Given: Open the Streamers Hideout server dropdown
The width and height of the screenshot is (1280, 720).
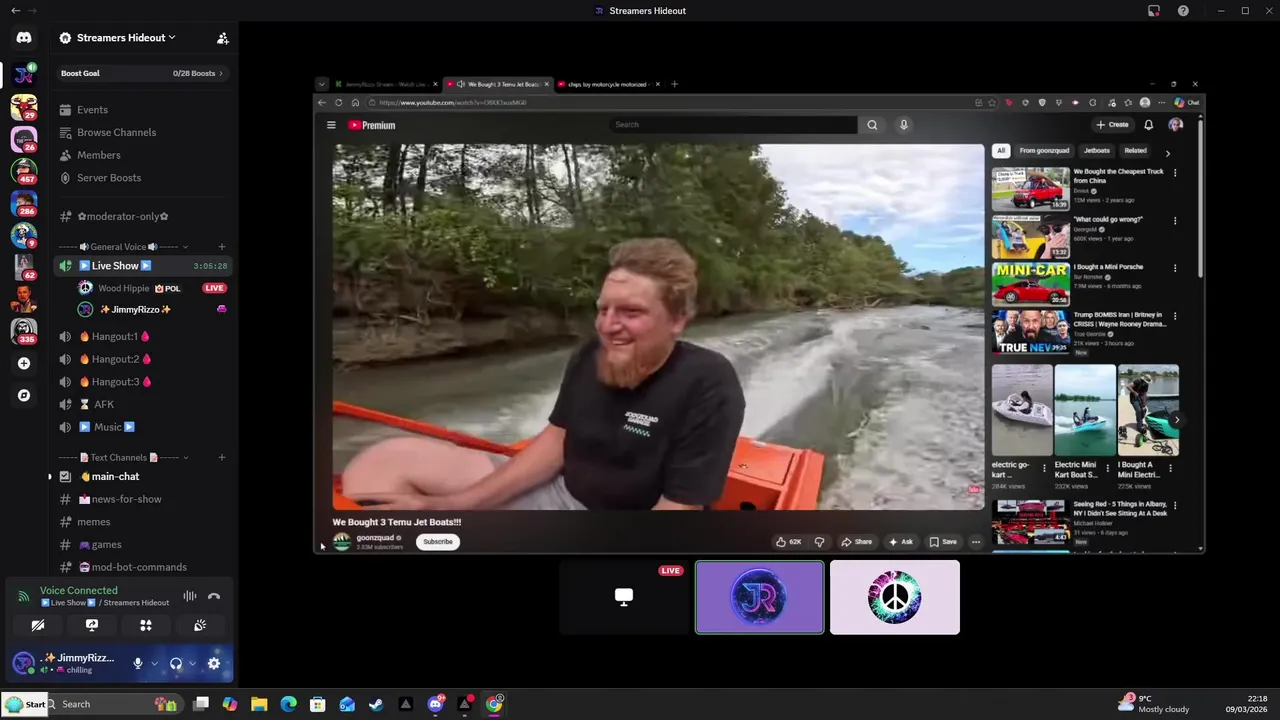Looking at the screenshot, I should pos(117,38).
